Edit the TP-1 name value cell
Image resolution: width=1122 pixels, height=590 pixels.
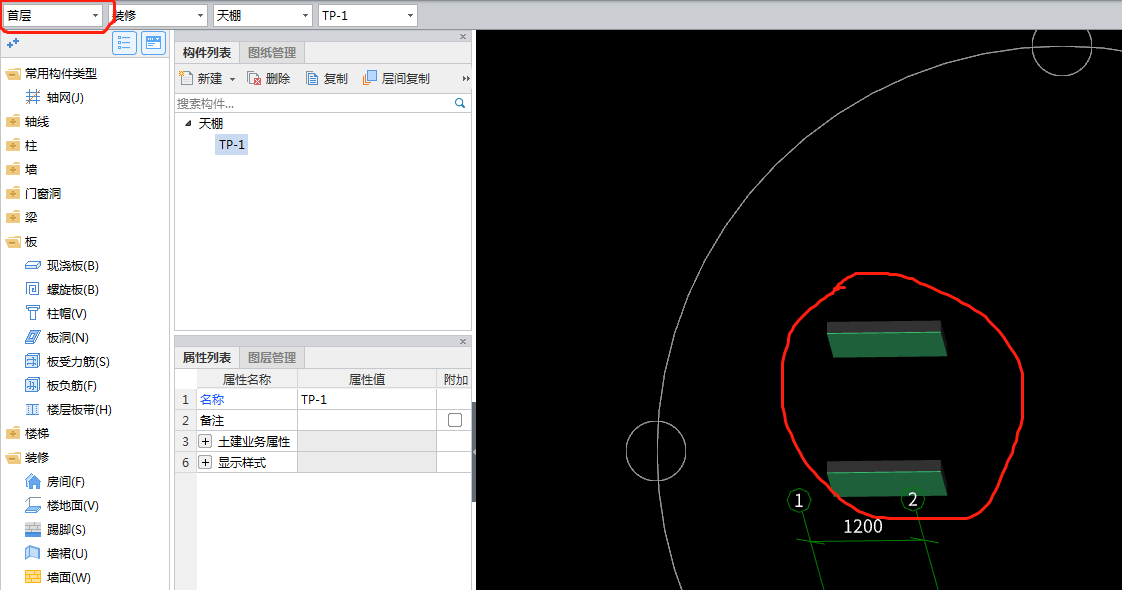coord(366,399)
